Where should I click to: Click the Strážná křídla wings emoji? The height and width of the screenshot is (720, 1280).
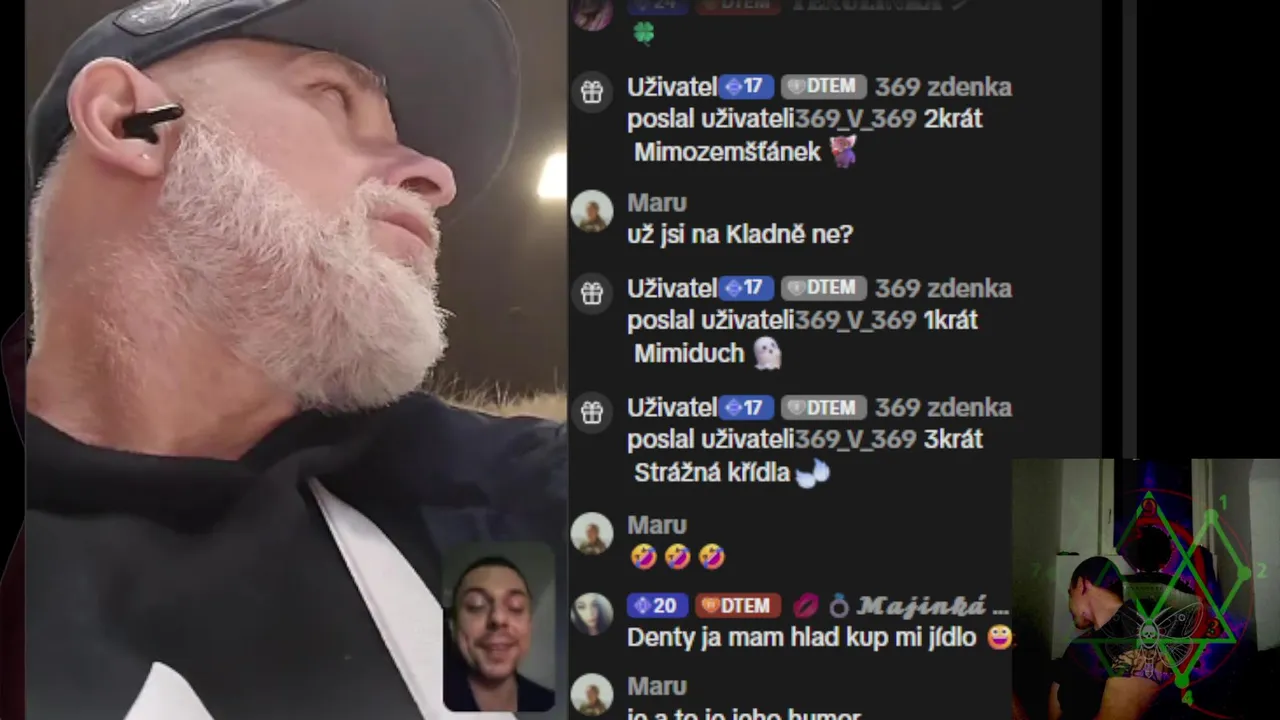[813, 473]
